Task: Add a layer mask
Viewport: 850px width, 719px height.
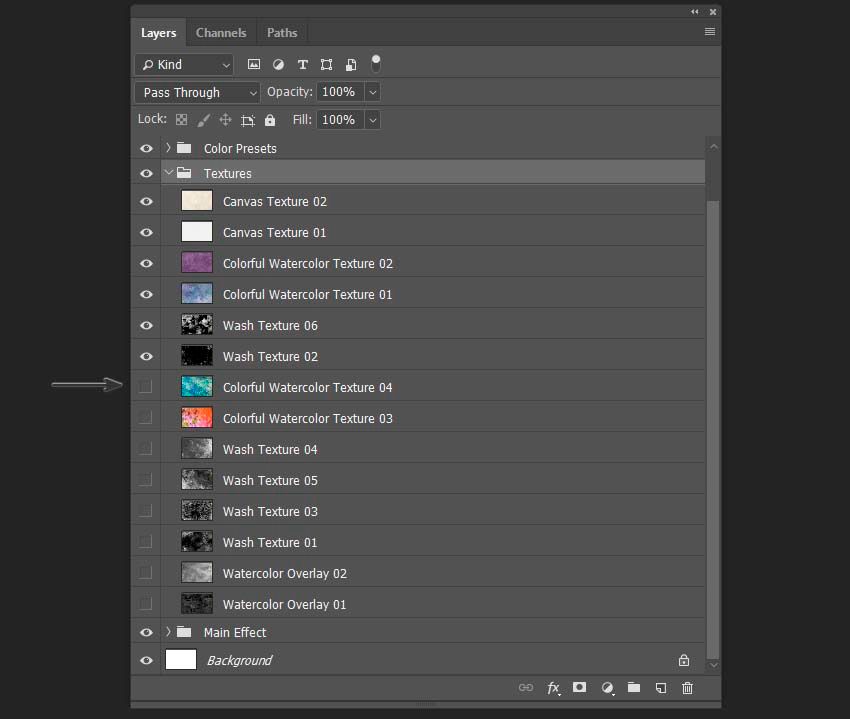Action: point(579,688)
